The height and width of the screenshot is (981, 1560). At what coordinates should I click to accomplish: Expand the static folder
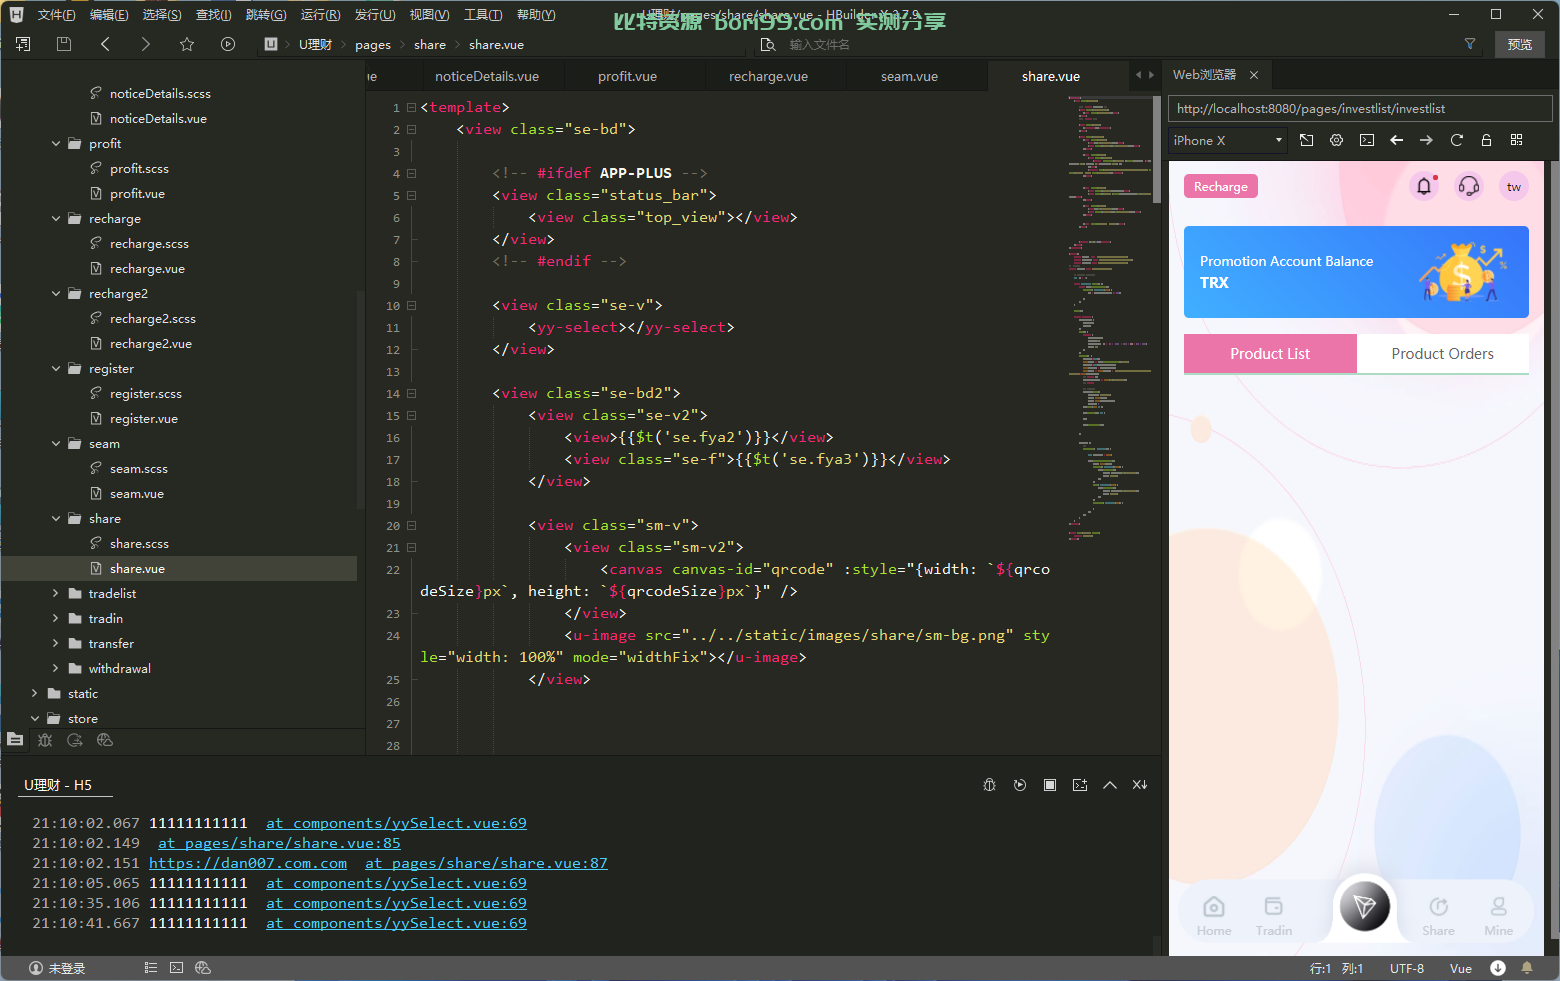35,694
